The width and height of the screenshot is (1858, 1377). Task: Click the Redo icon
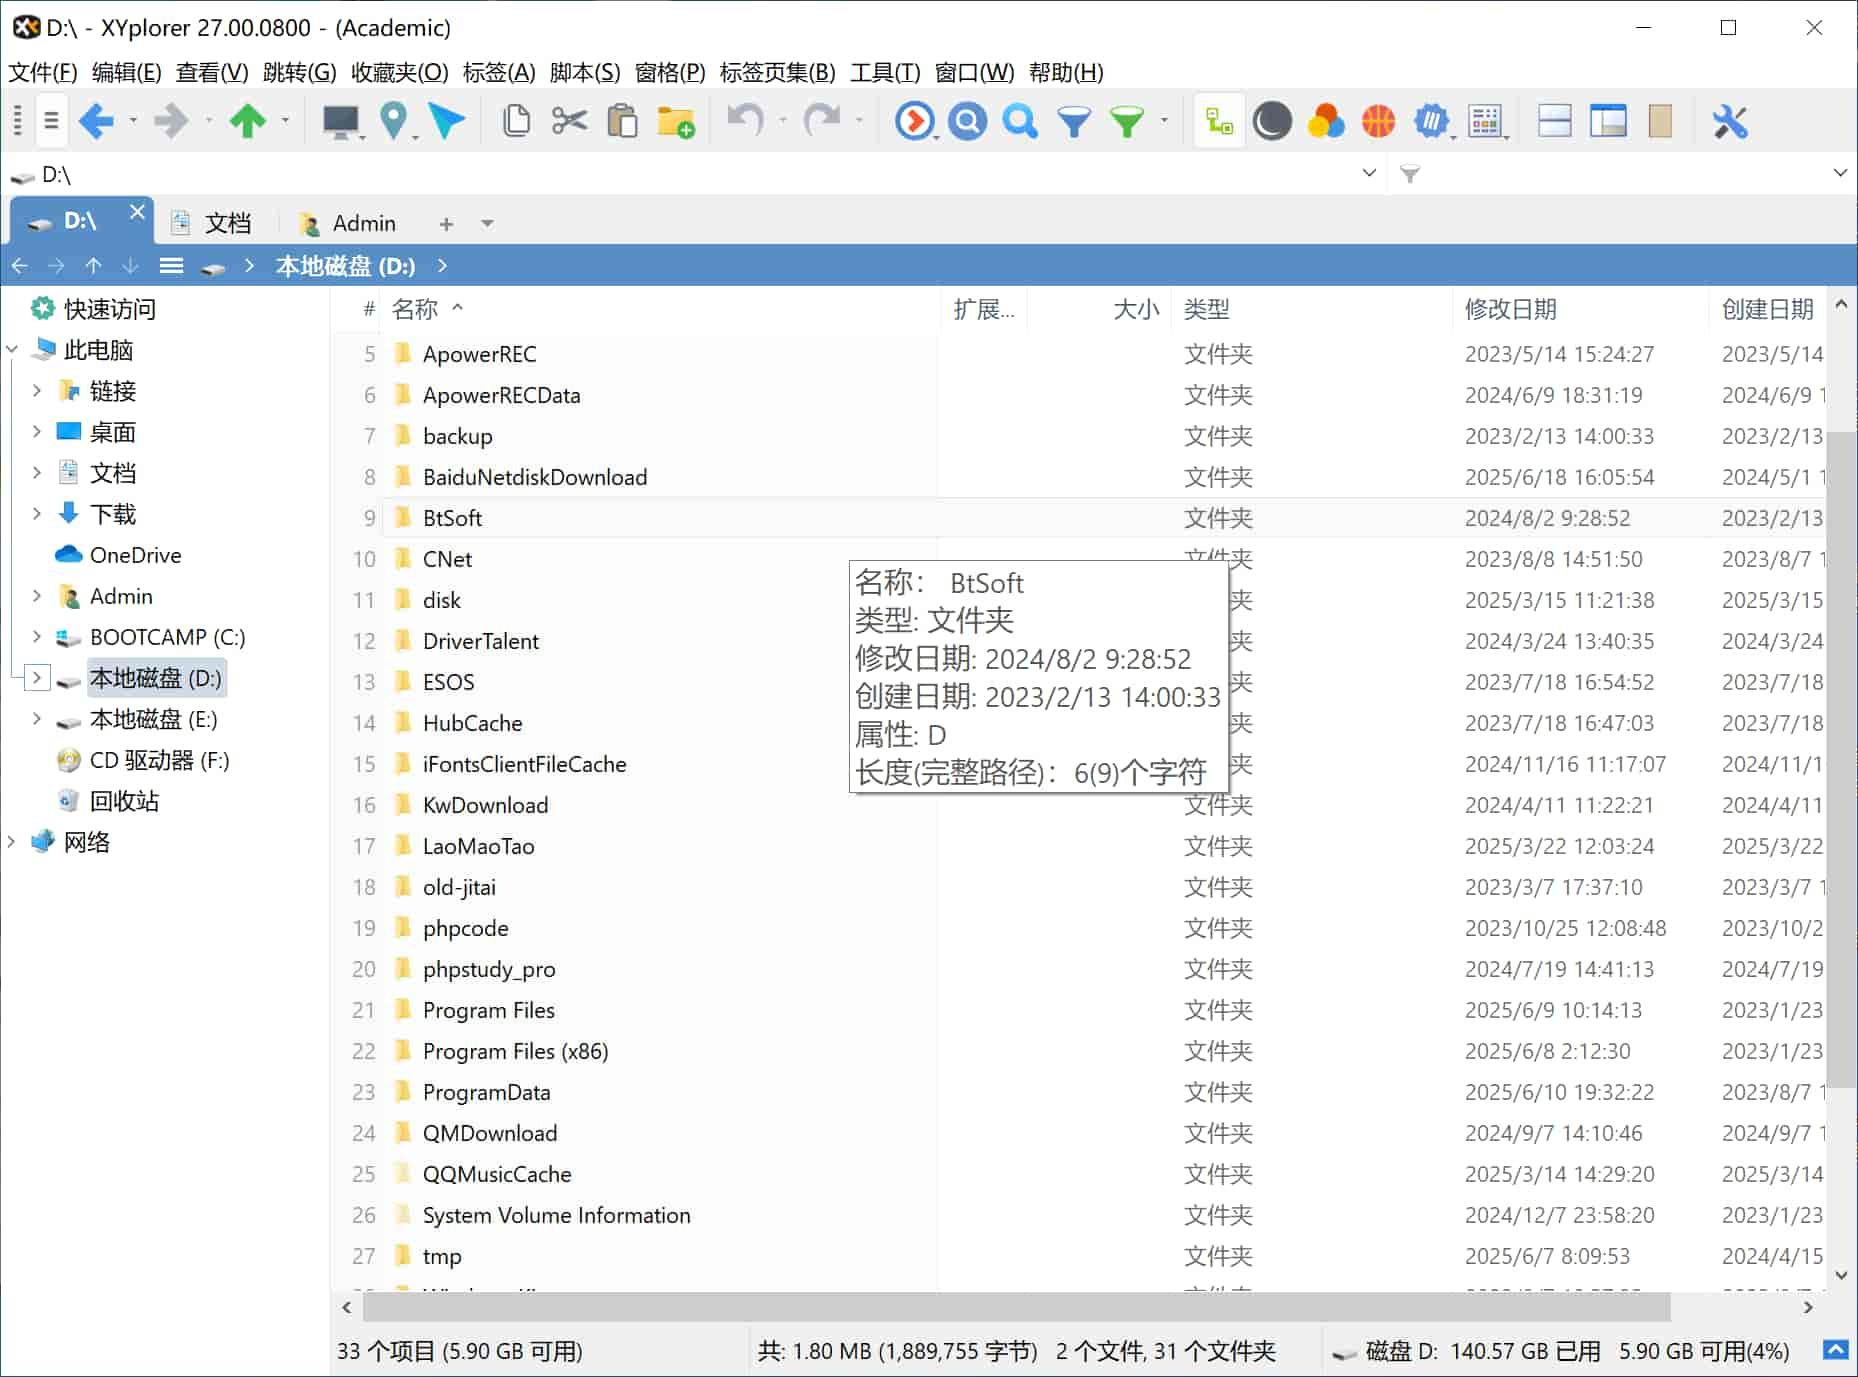(x=822, y=120)
